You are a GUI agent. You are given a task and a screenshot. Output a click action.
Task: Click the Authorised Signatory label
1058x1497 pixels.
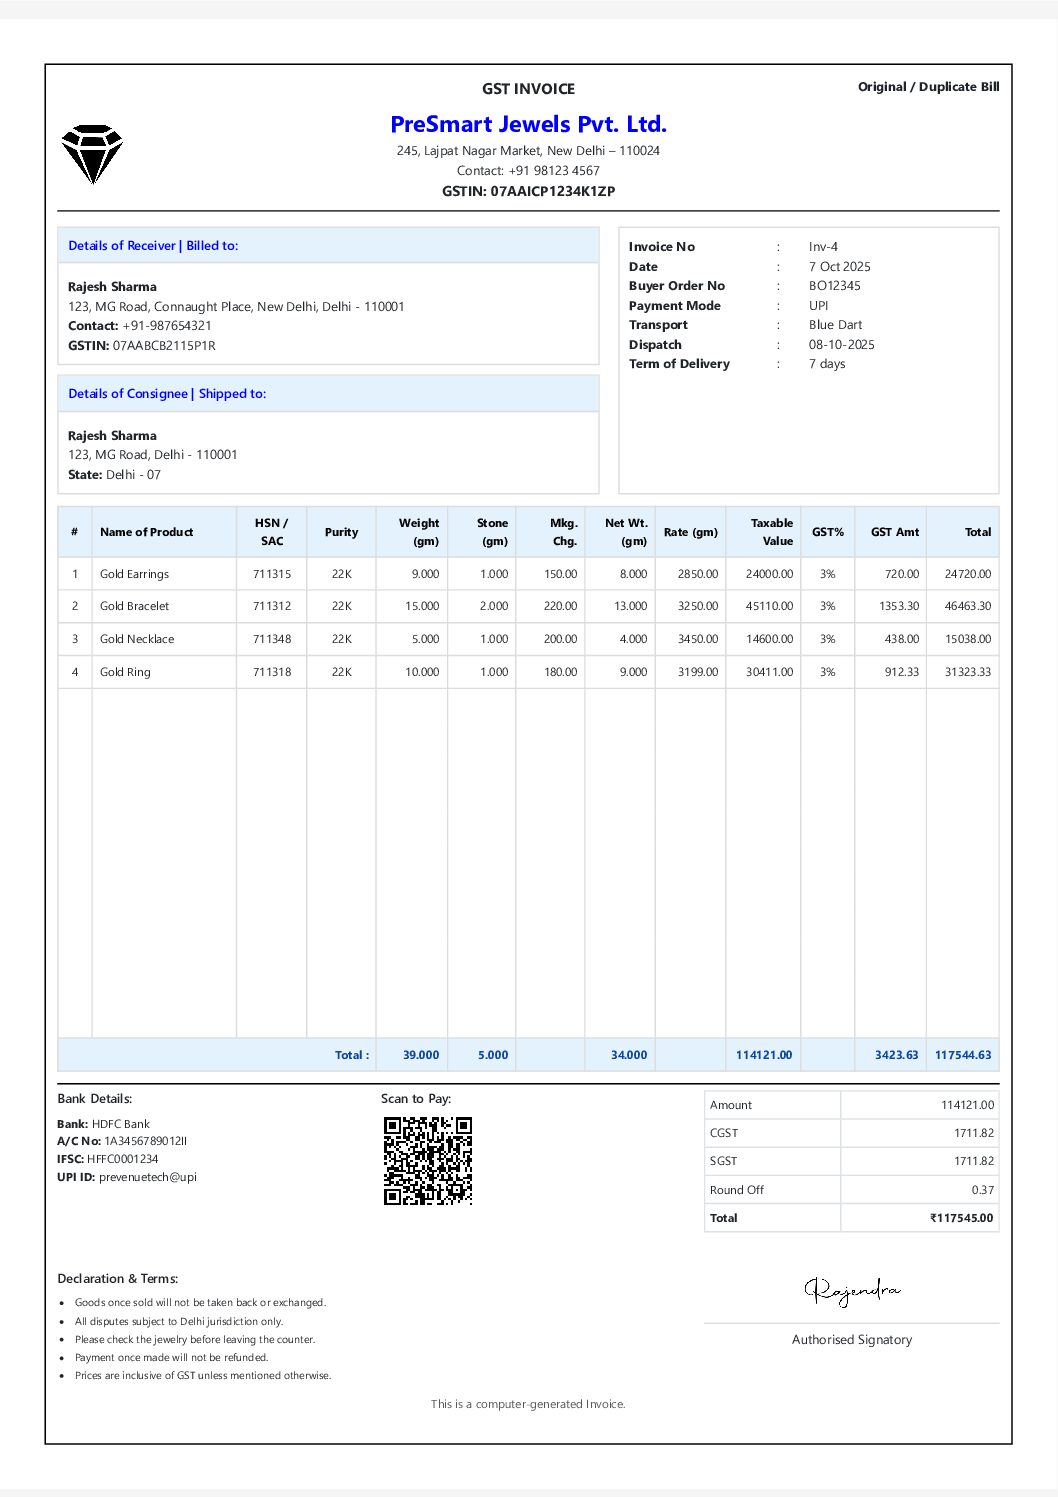pyautogui.click(x=851, y=1339)
